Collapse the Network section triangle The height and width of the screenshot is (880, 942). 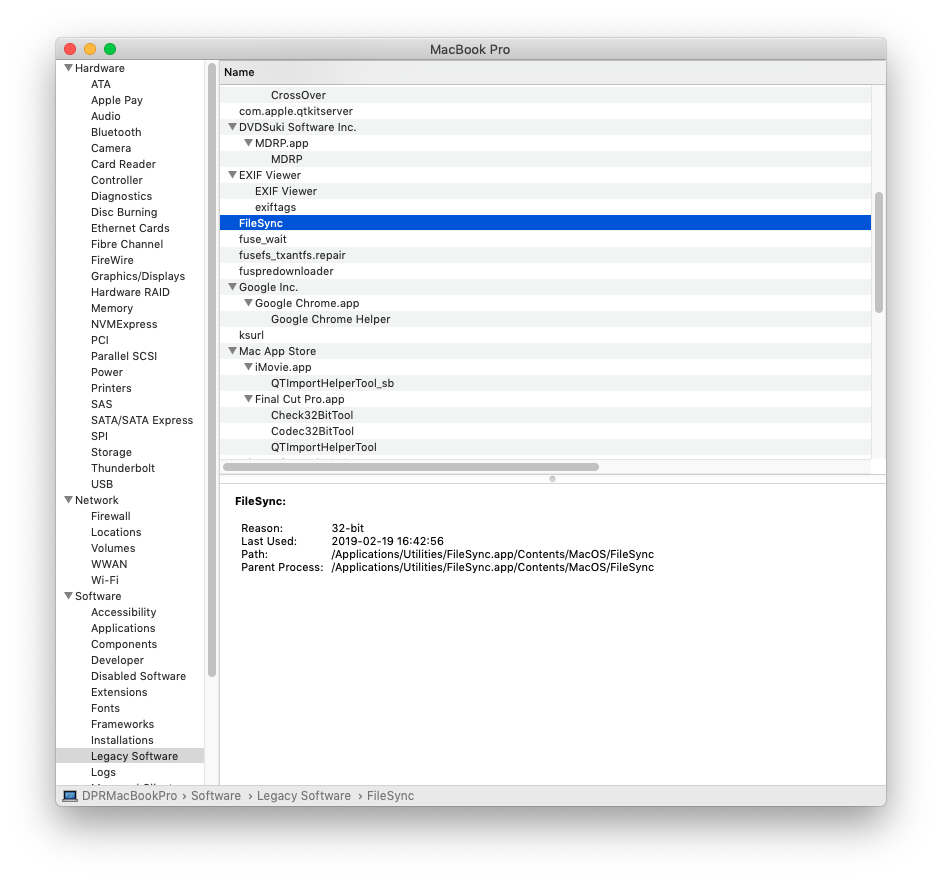[x=68, y=500]
